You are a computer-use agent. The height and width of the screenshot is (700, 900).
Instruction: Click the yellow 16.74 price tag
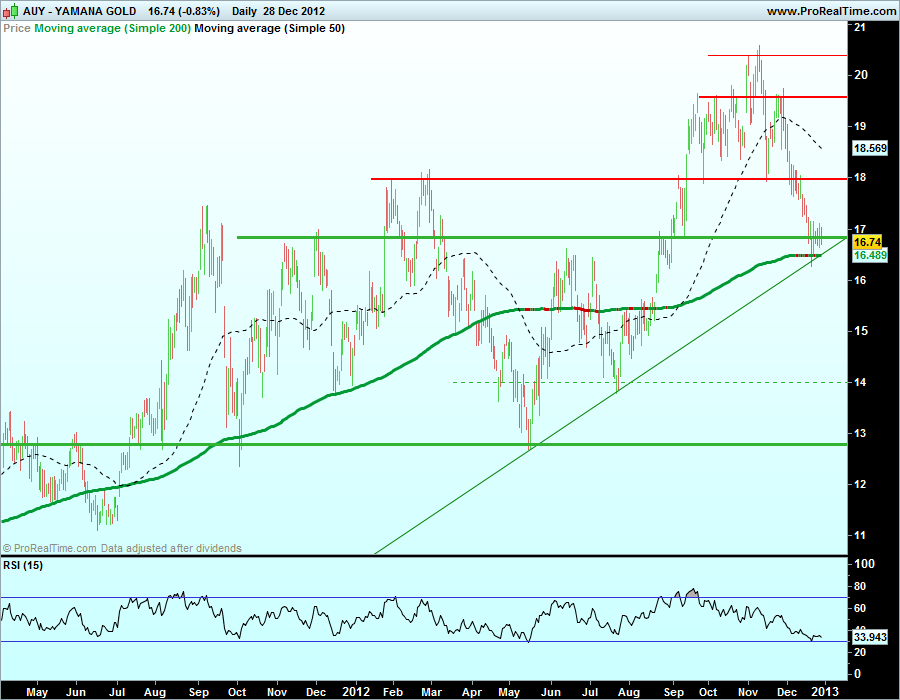(867, 242)
